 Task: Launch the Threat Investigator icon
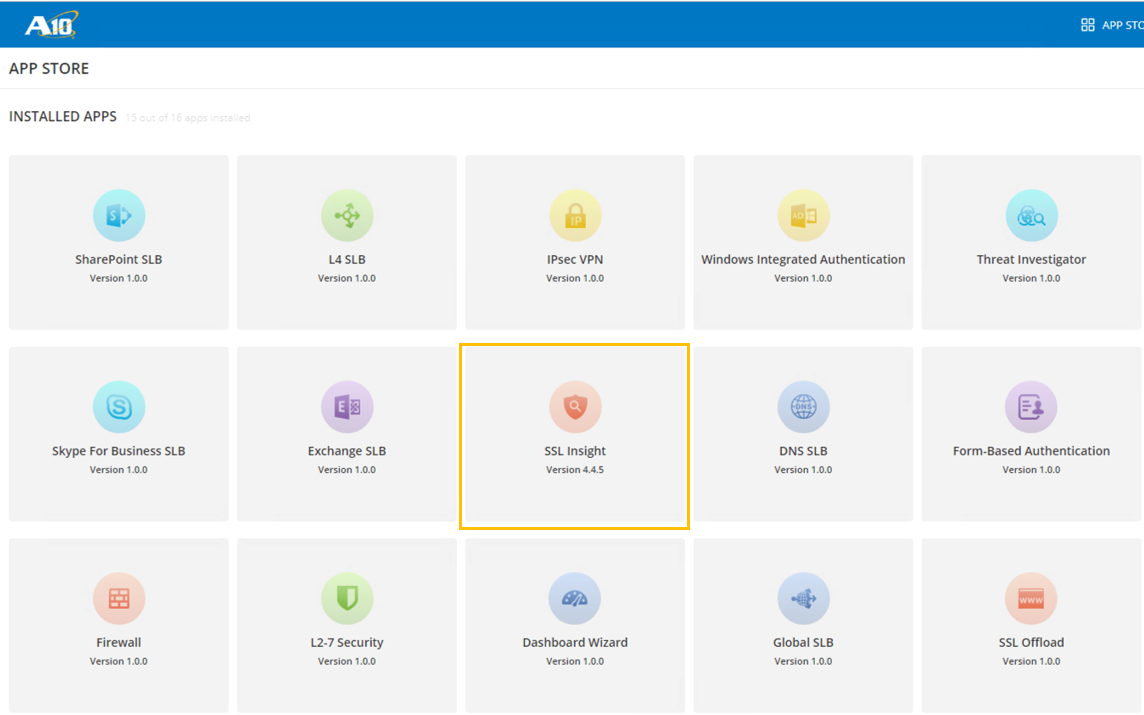tap(1032, 215)
